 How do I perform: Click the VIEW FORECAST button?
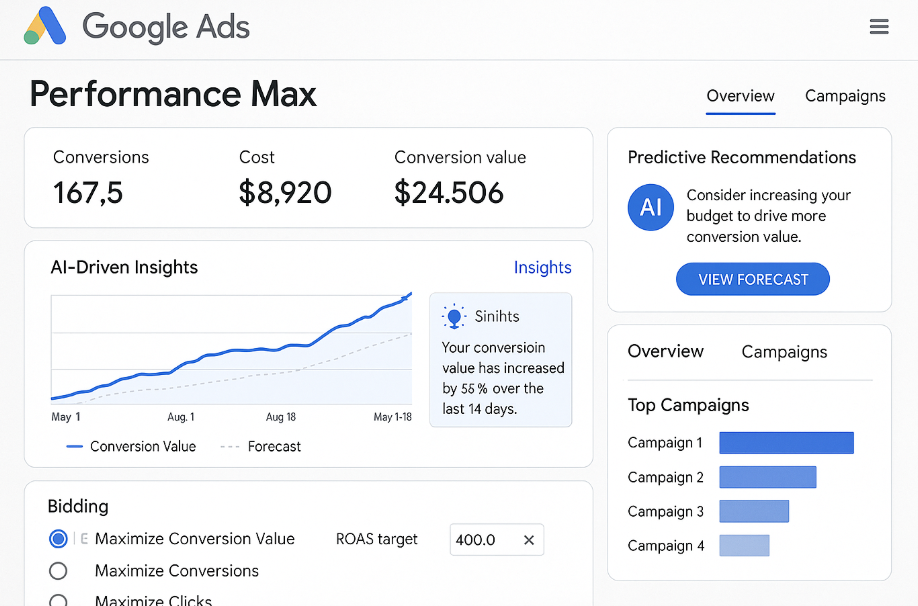[753, 279]
